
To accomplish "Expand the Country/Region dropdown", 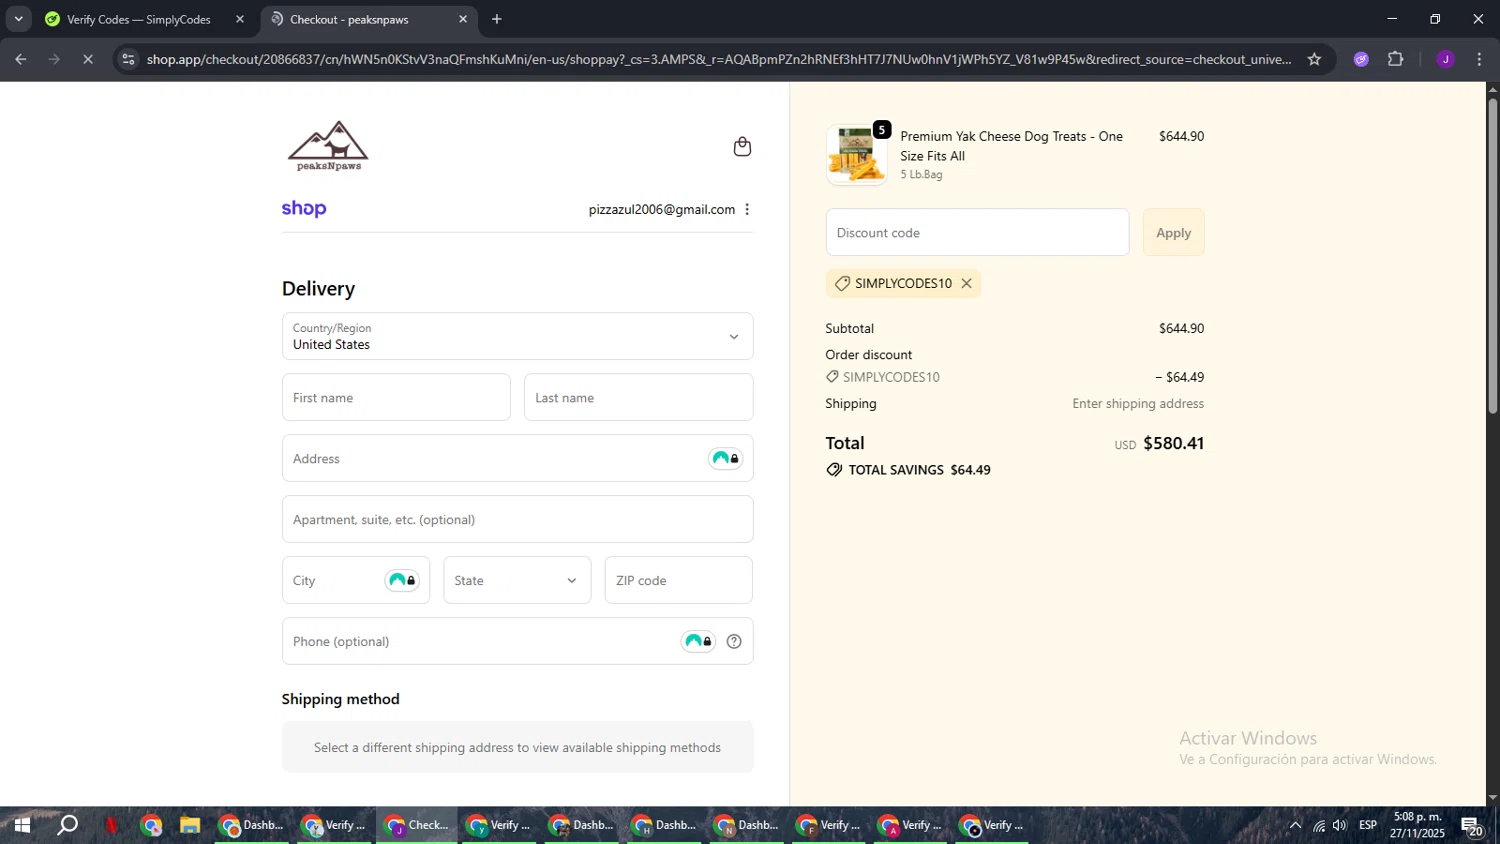I will (x=517, y=336).
